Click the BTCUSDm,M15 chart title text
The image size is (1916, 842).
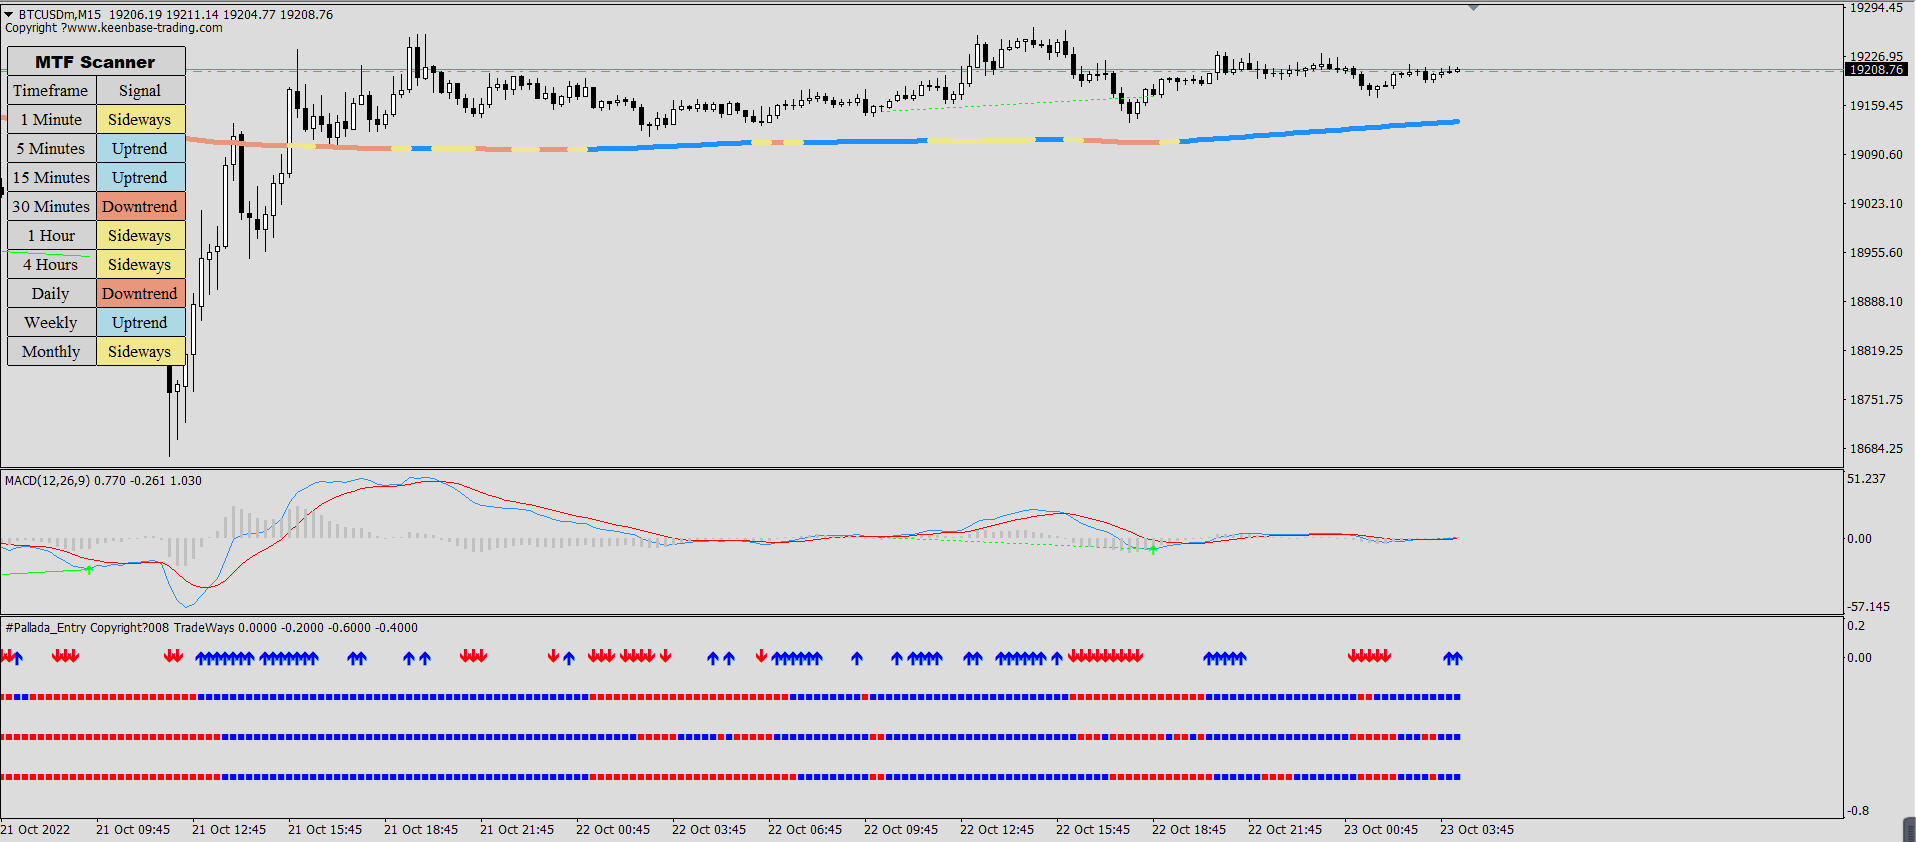(x=60, y=15)
